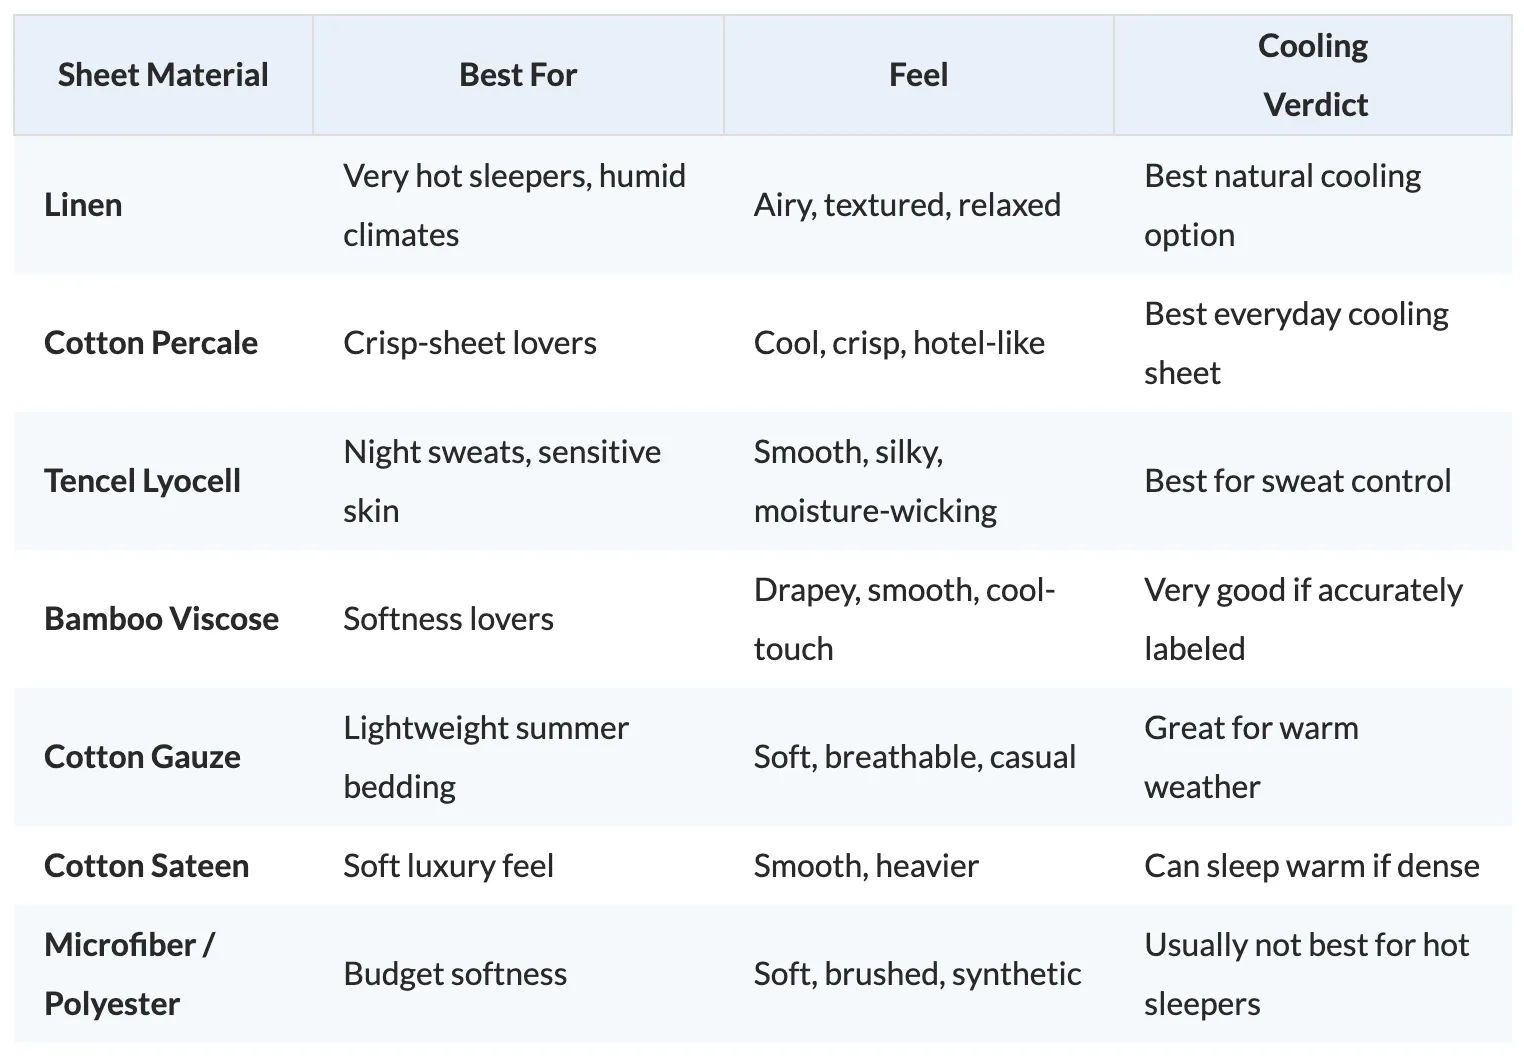The height and width of the screenshot is (1062, 1524).
Task: Click the Sheet Material column header
Action: (163, 75)
